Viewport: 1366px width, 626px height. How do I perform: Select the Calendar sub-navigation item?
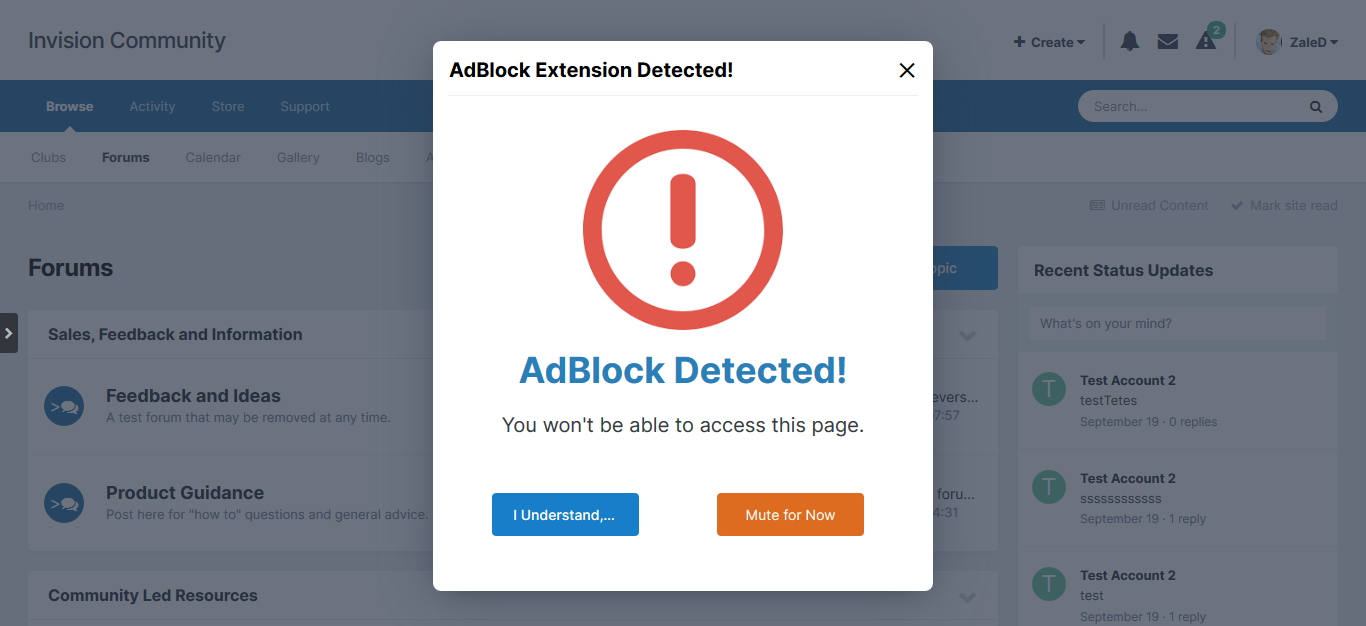coord(213,157)
